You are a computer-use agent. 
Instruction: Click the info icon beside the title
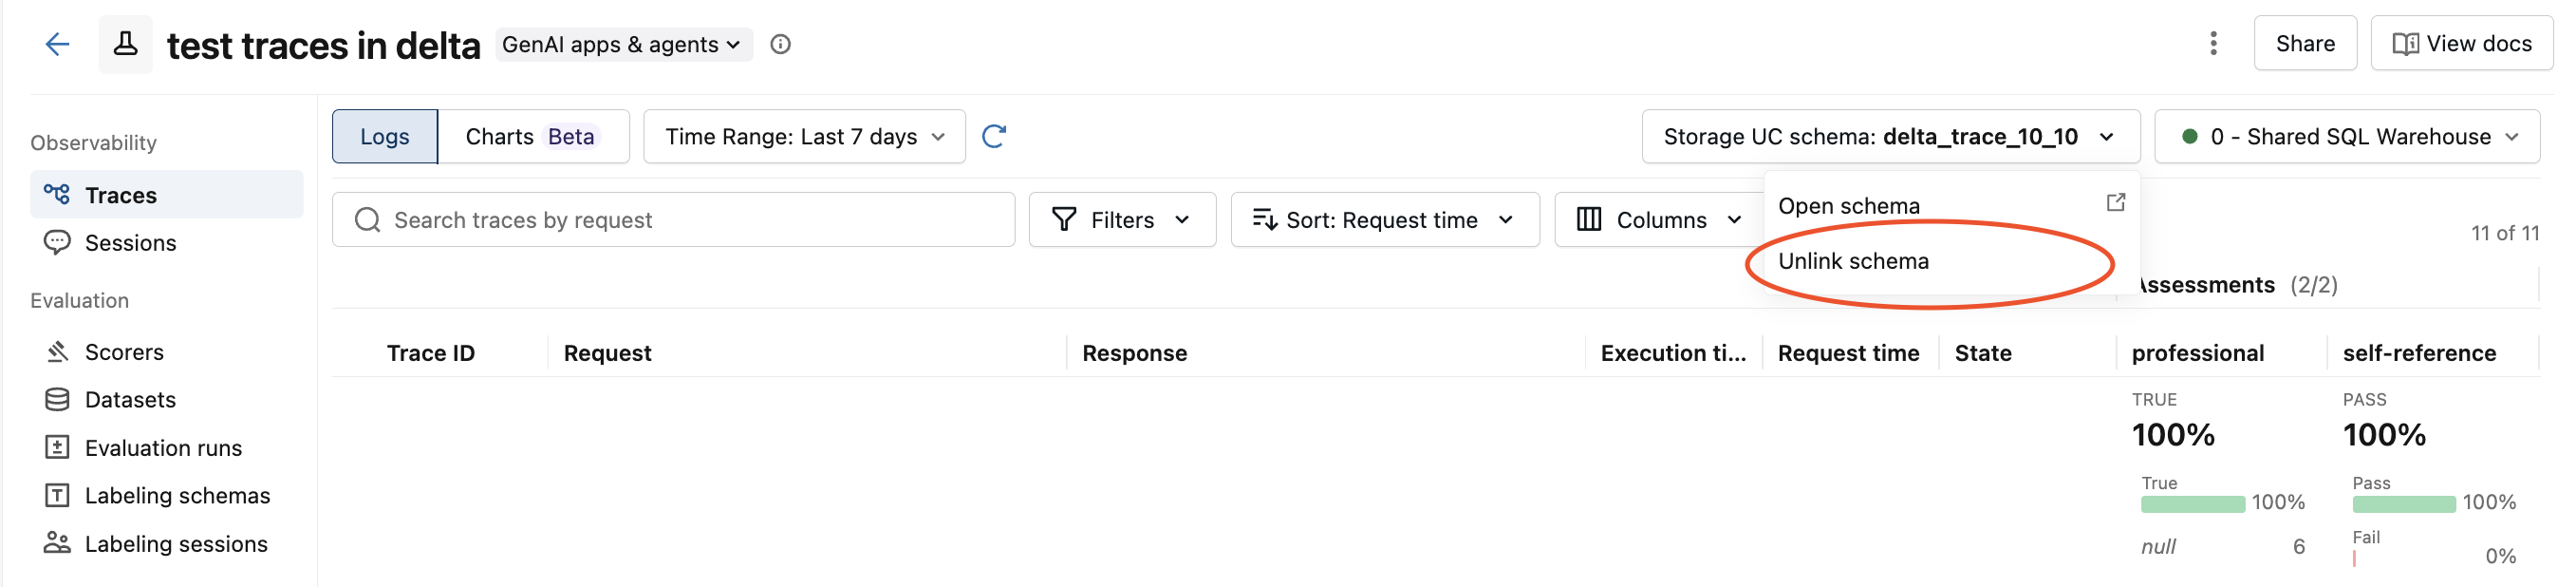780,44
